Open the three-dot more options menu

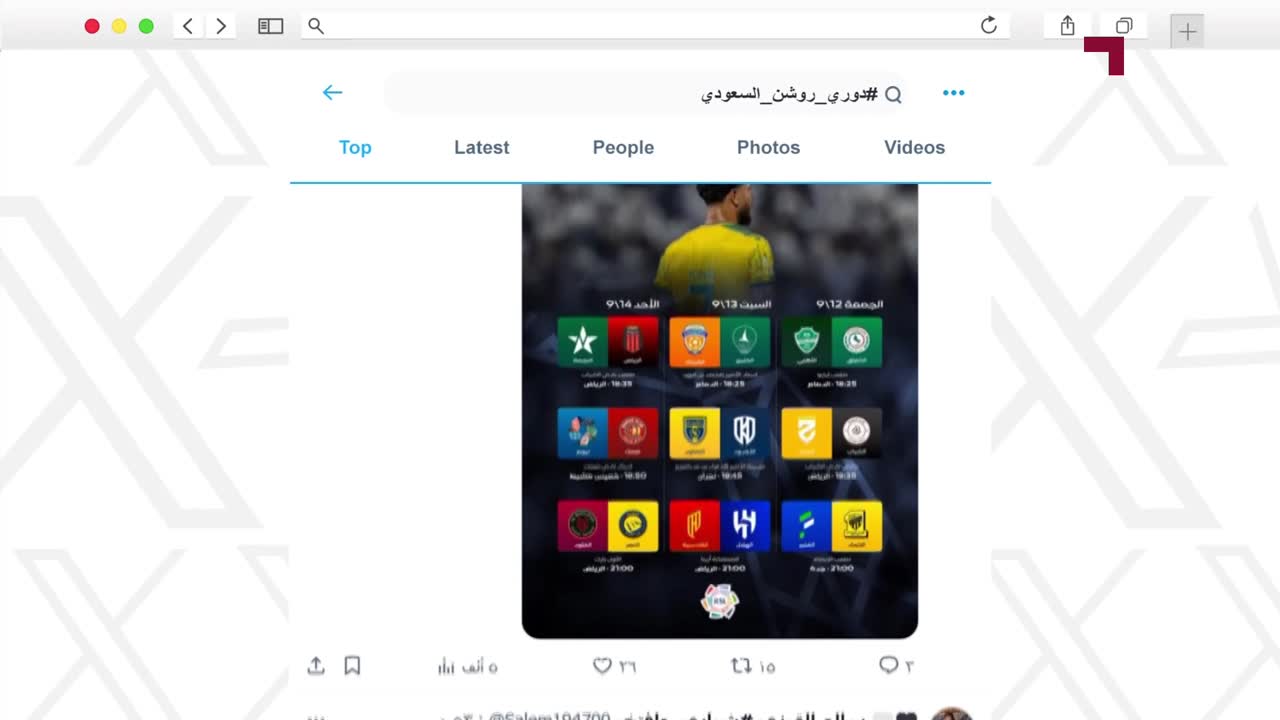[x=953, y=93]
